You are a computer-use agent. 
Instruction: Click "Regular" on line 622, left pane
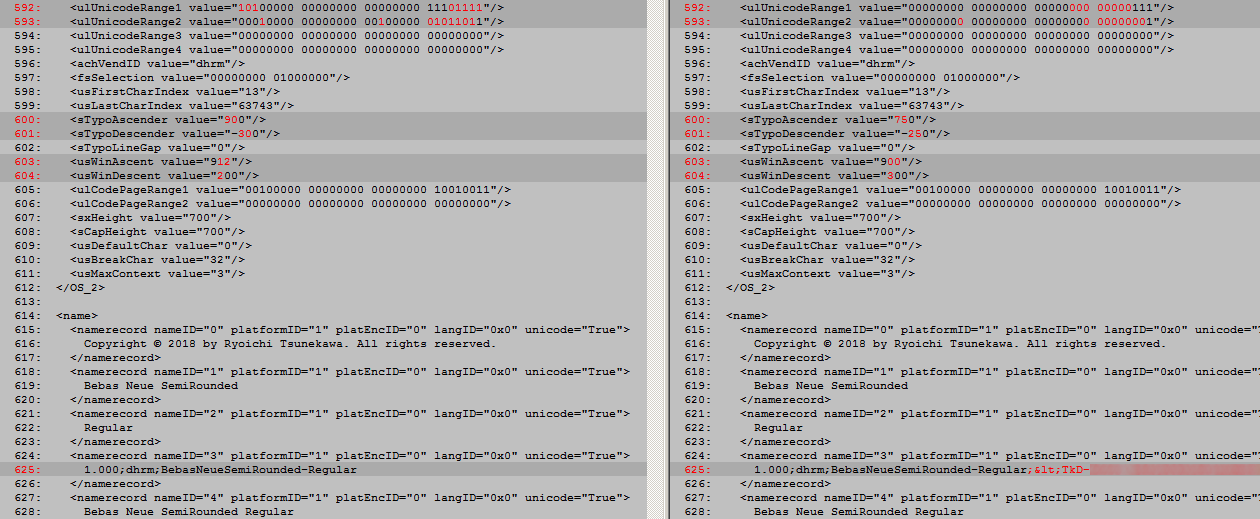(108, 427)
